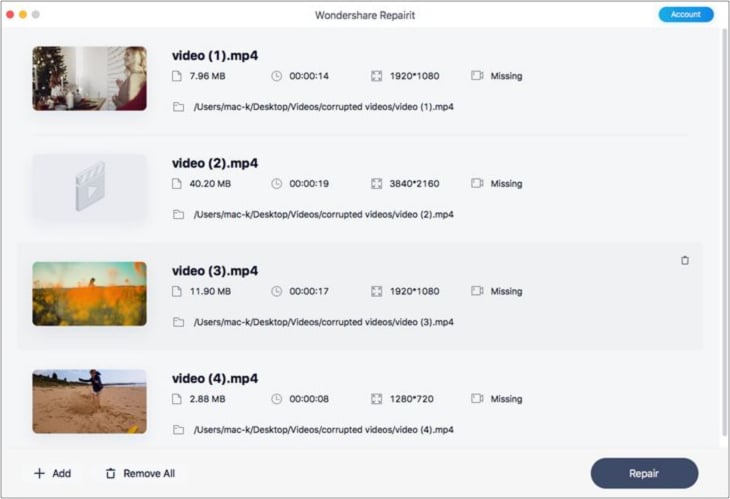Select the video (2).mp4 title
The image size is (730, 499).
coord(215,163)
